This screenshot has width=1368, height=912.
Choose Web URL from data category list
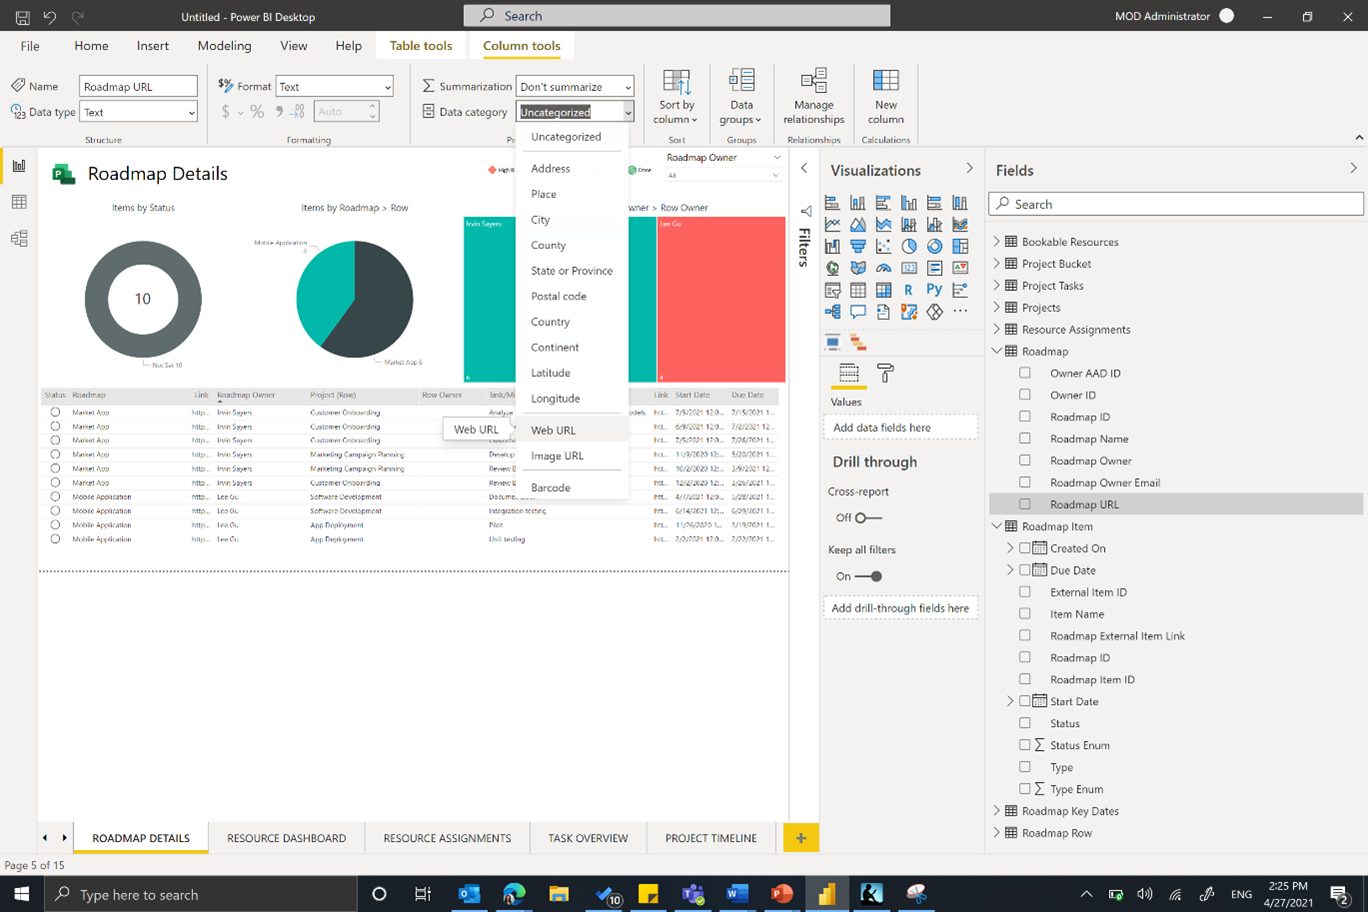(x=573, y=430)
